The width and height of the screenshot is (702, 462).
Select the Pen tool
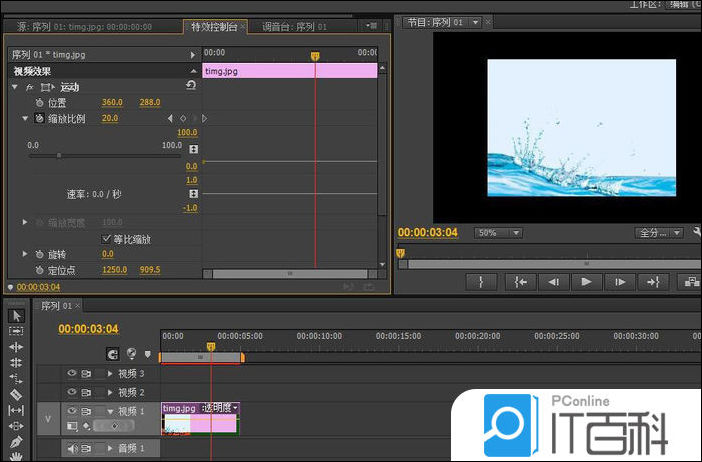[x=16, y=441]
